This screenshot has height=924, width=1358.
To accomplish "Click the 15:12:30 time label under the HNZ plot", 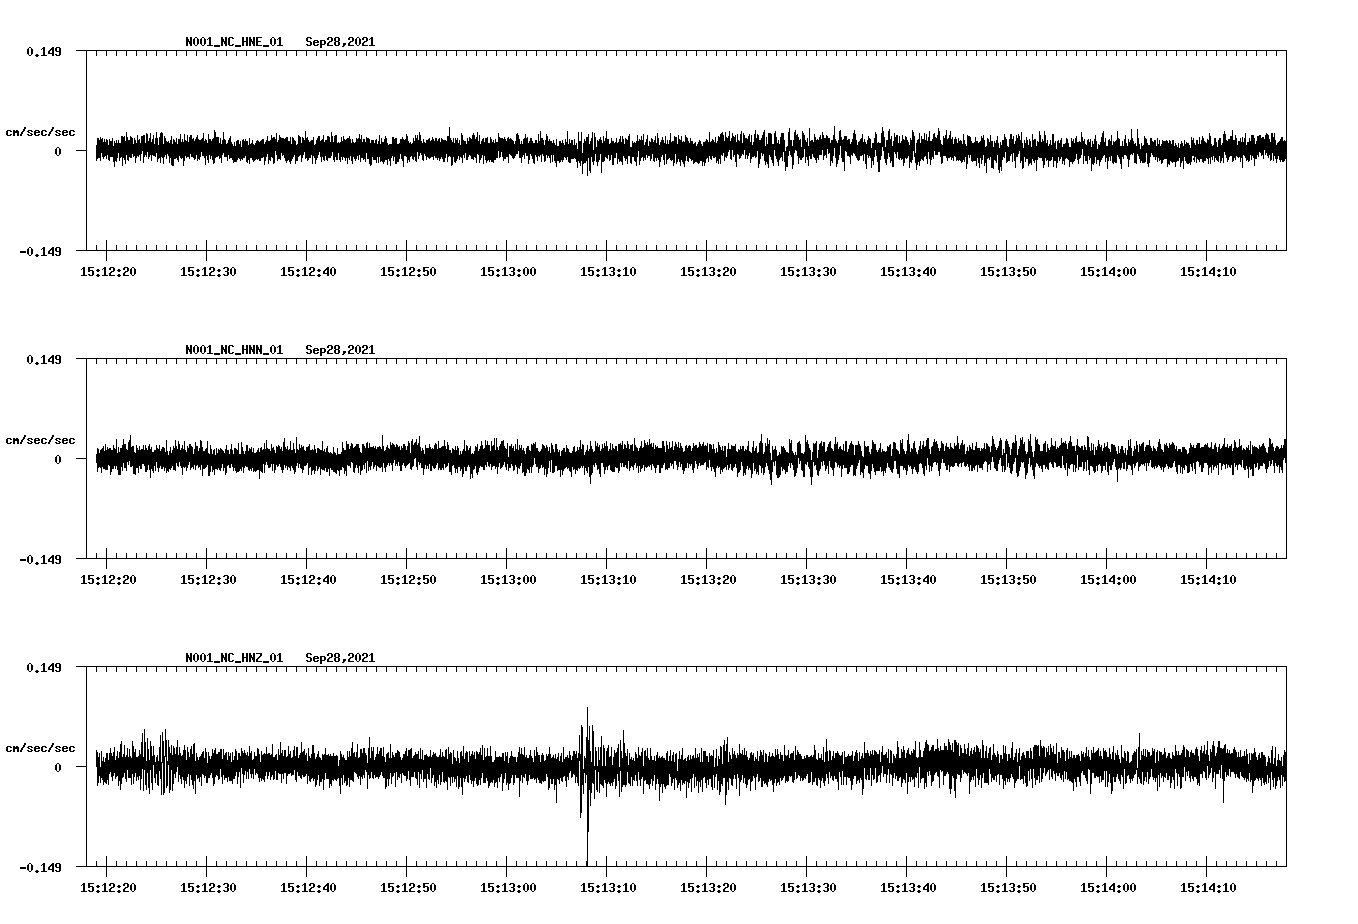I will (x=208, y=887).
